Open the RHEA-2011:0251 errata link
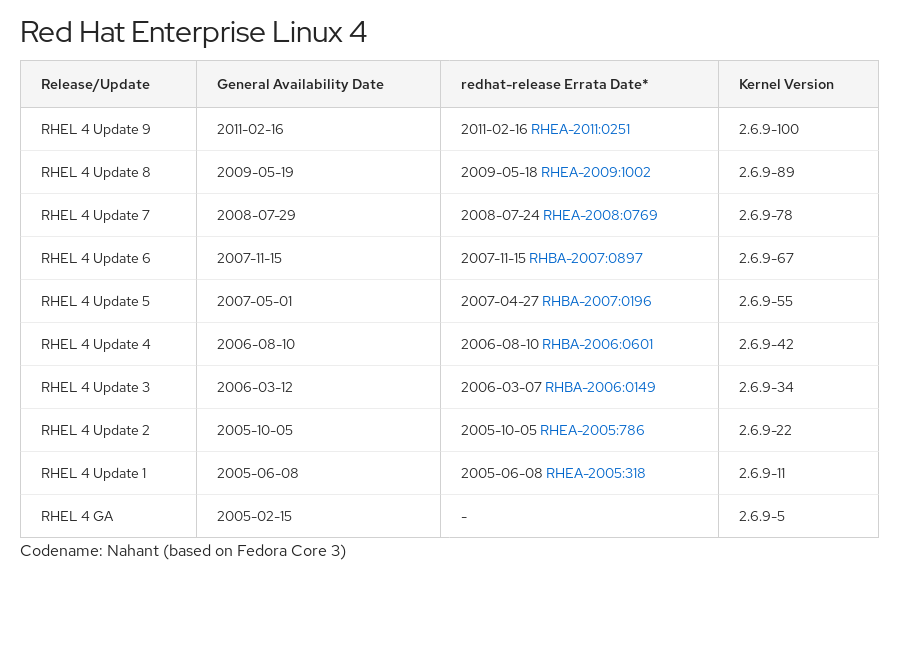Viewport: 920px width, 670px height. (580, 129)
